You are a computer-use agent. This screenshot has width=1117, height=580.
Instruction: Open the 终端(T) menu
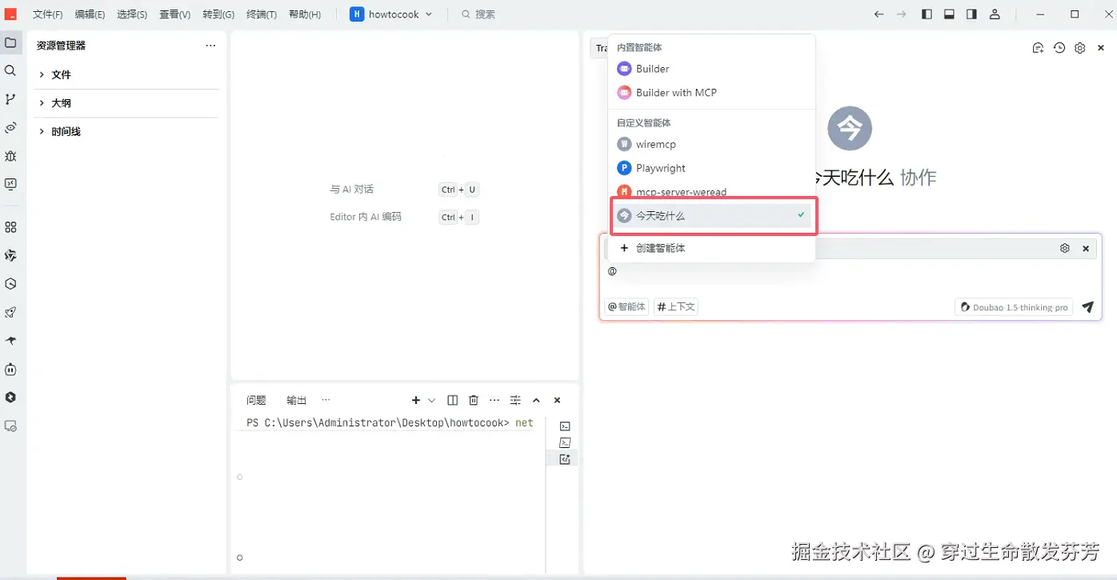261,14
